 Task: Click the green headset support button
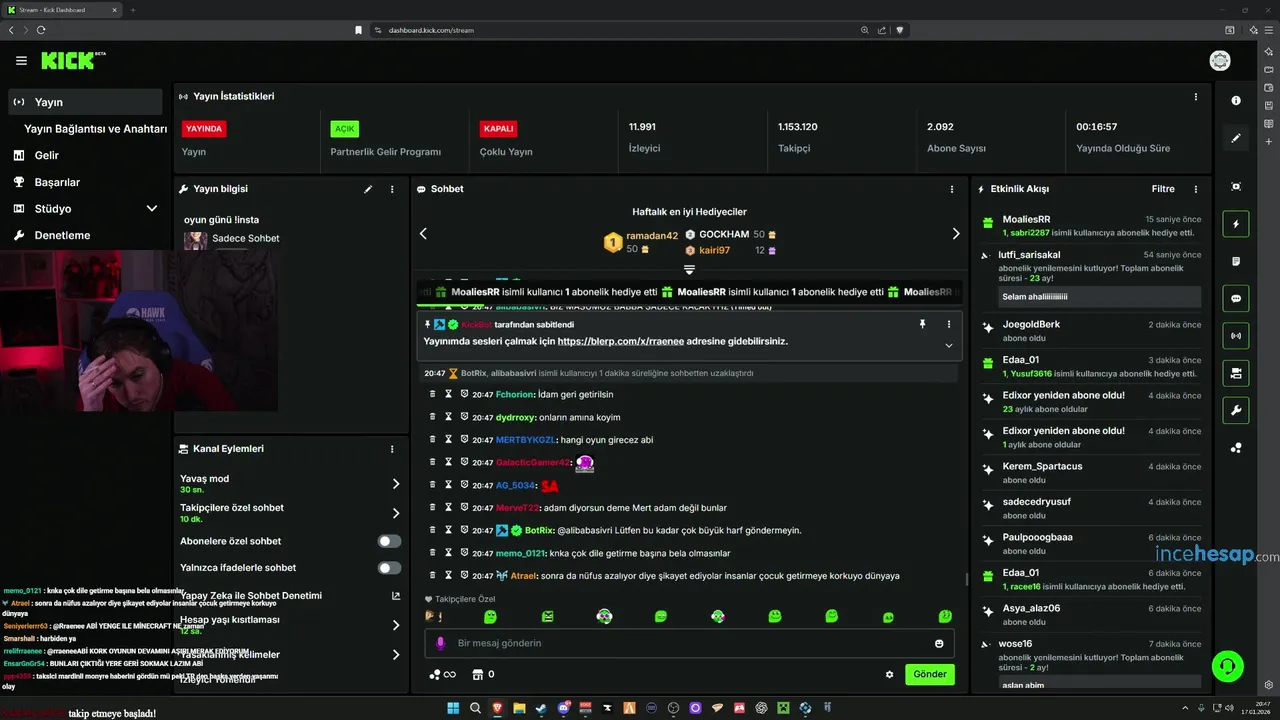(x=1227, y=665)
